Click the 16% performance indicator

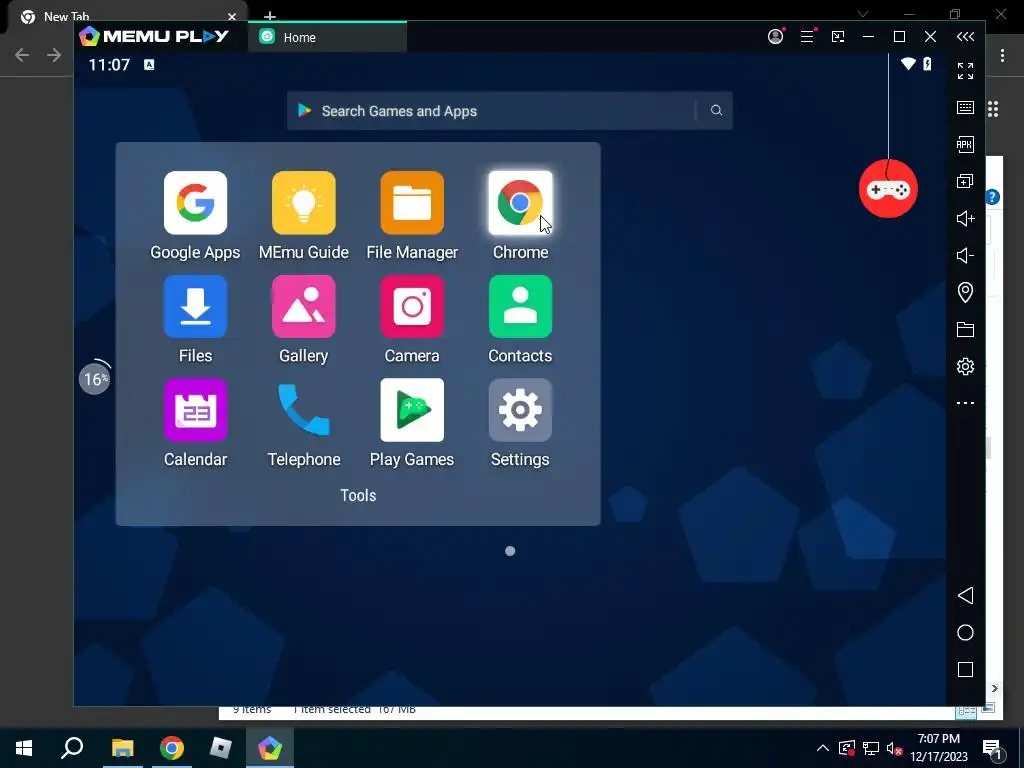(x=95, y=378)
